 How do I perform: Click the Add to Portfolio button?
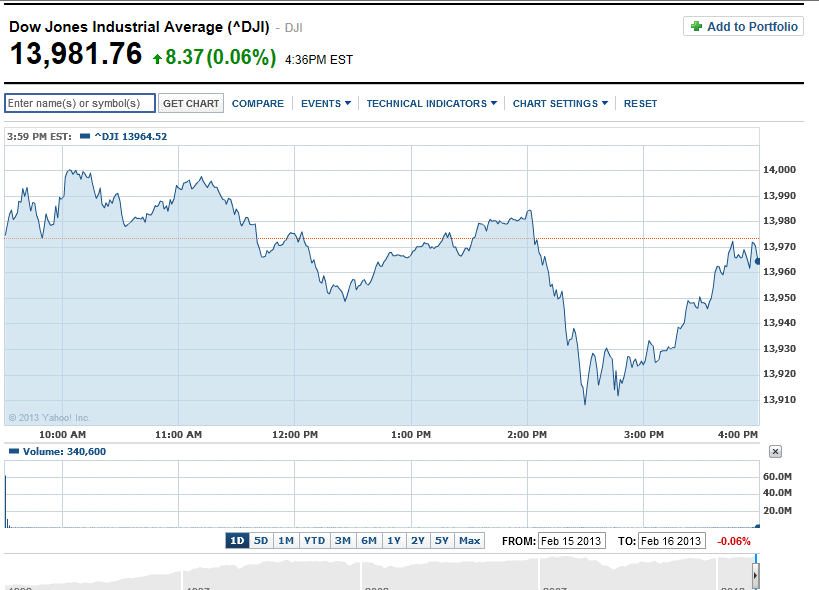[743, 26]
